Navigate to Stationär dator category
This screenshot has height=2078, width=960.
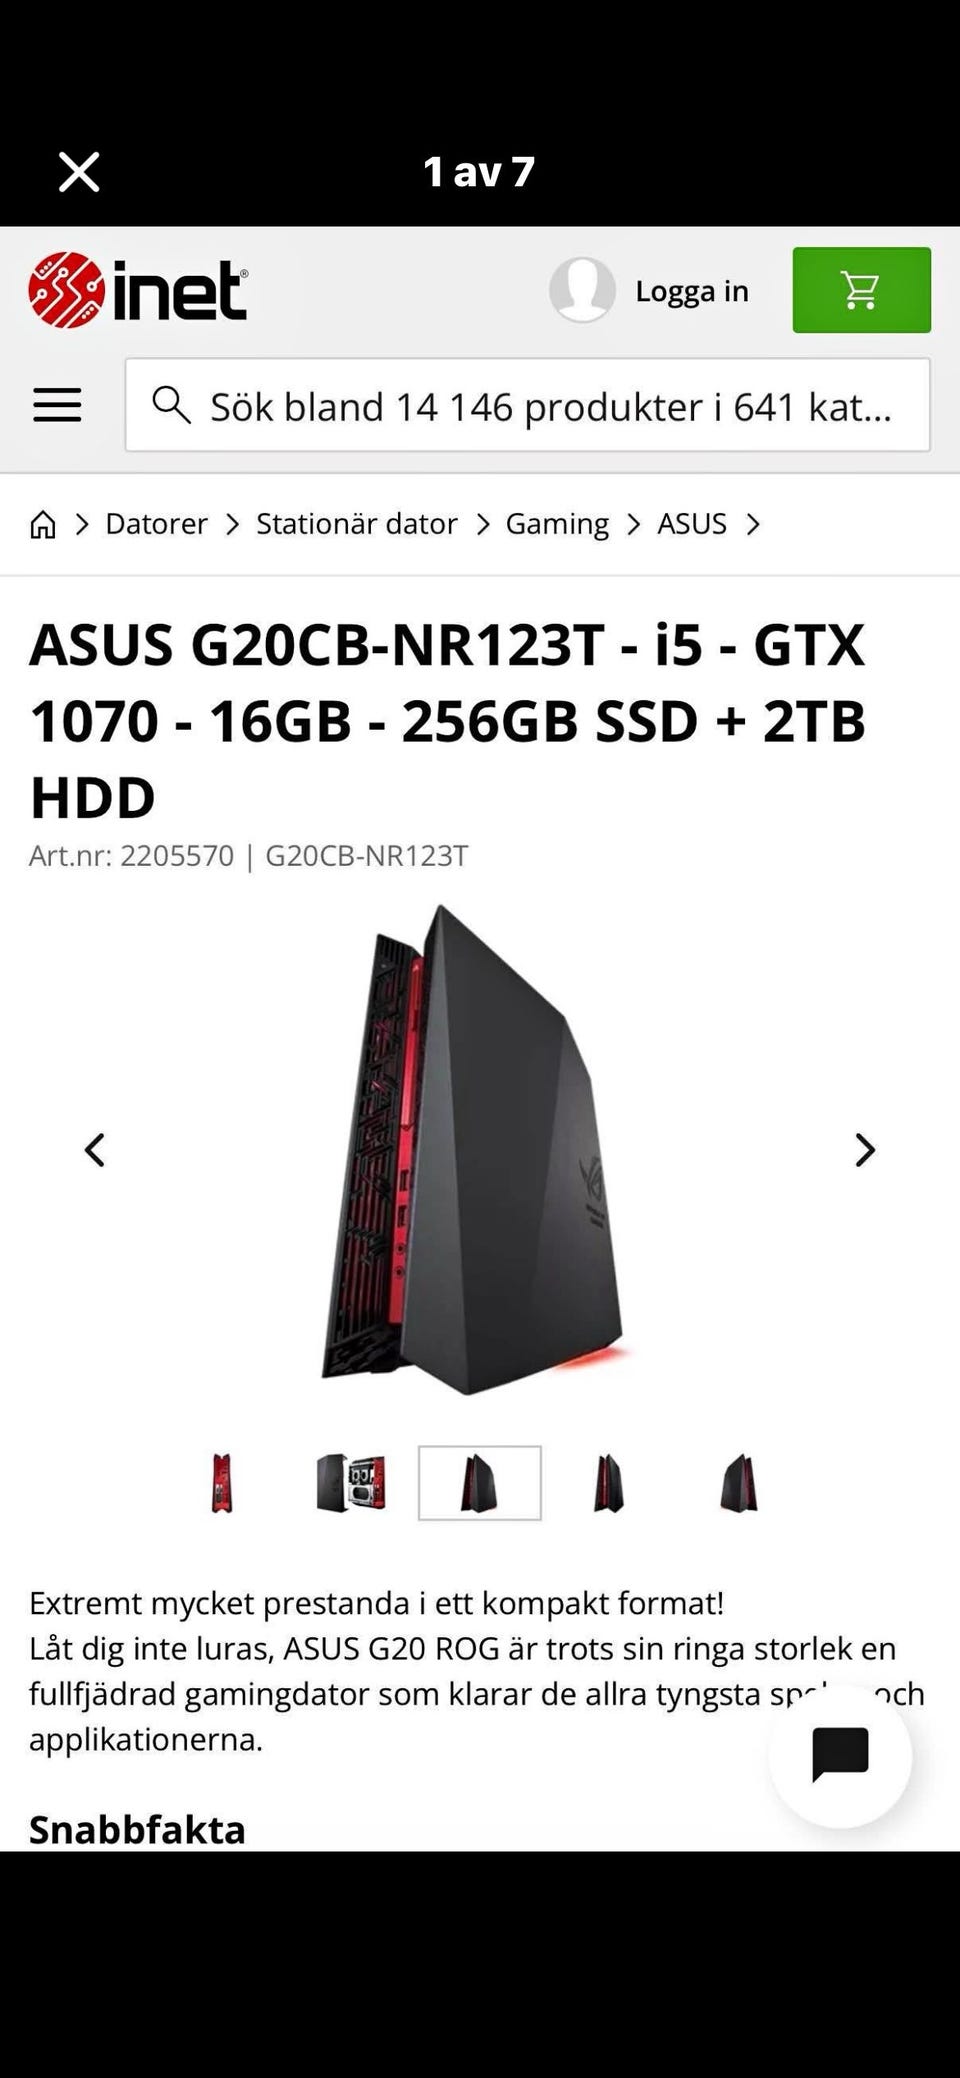tap(357, 524)
